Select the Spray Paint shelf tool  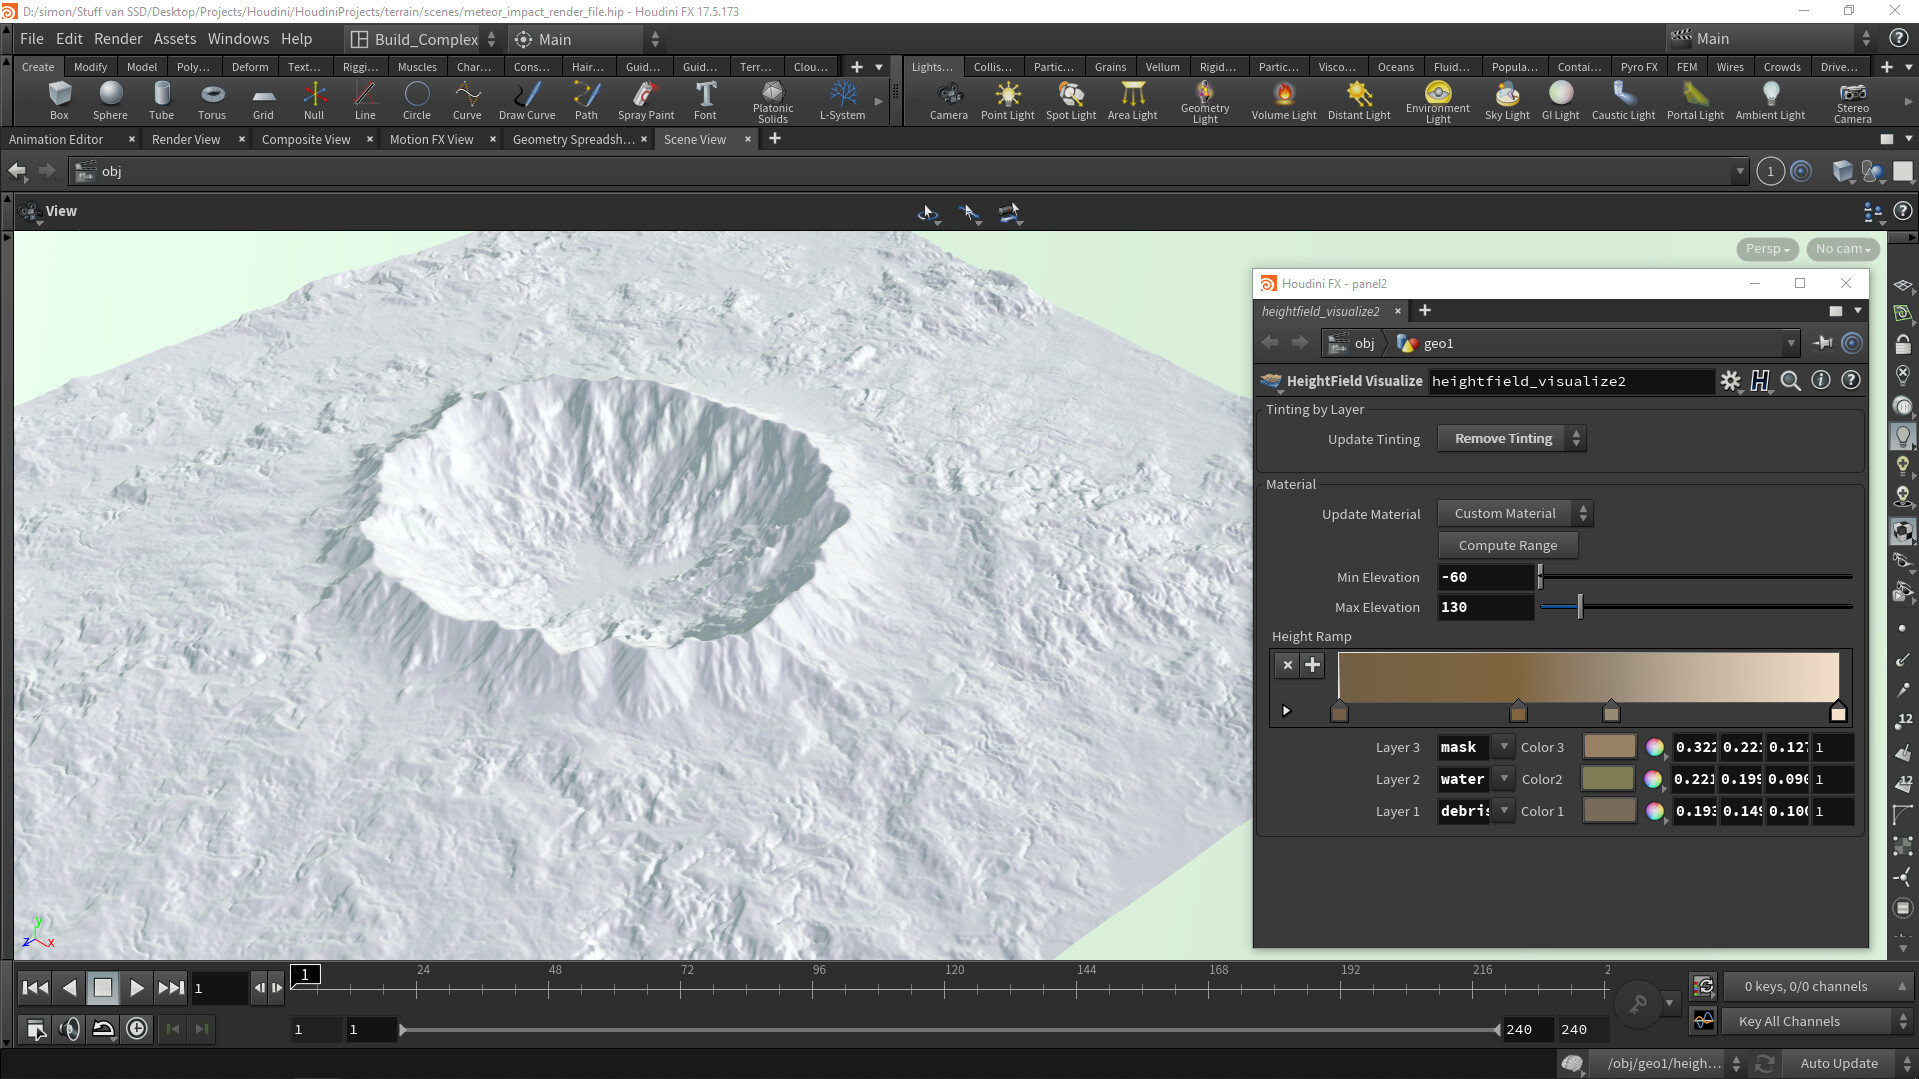pyautogui.click(x=645, y=100)
